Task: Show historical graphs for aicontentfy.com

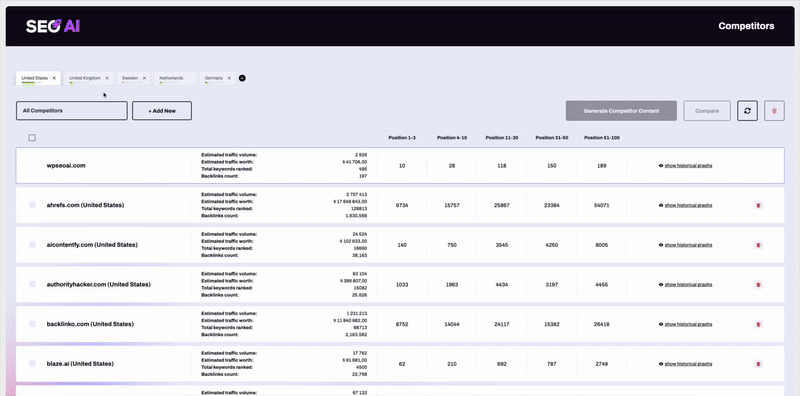Action: click(685, 245)
